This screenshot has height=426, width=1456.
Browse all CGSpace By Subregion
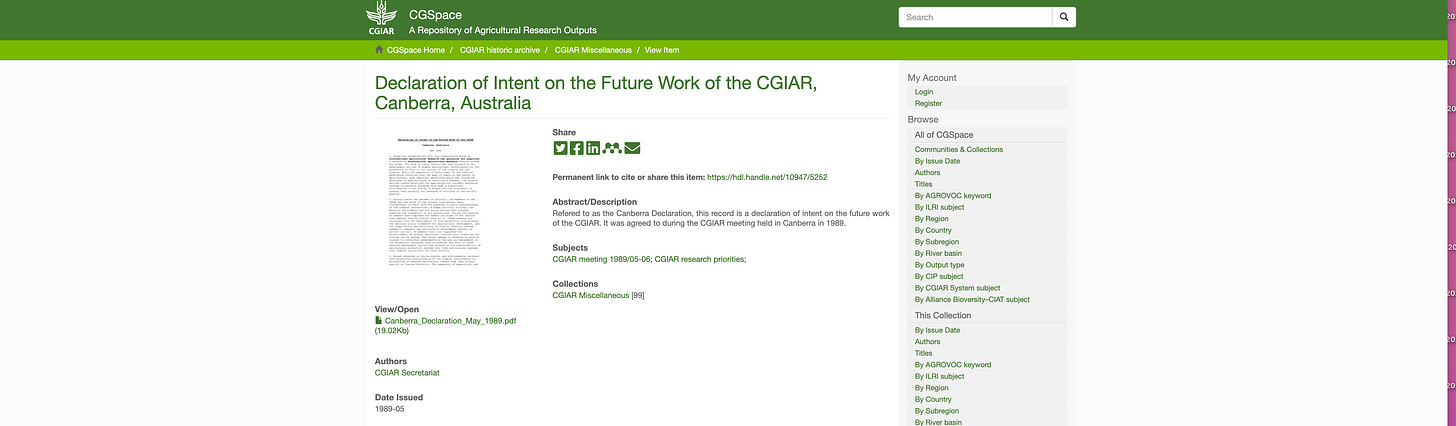937,241
